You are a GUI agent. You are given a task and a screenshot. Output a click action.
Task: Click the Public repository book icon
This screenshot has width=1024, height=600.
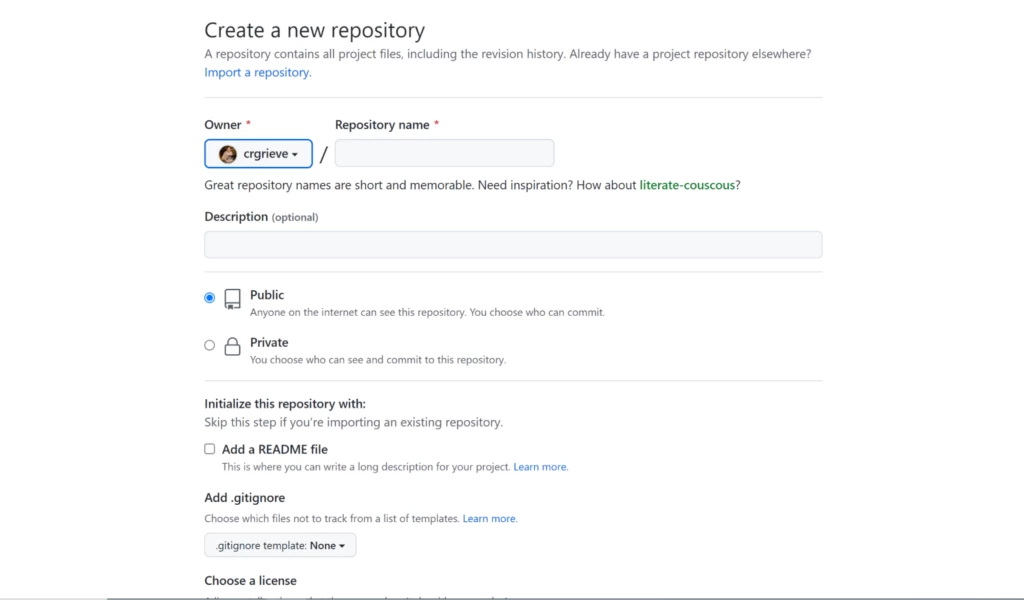pyautogui.click(x=232, y=298)
